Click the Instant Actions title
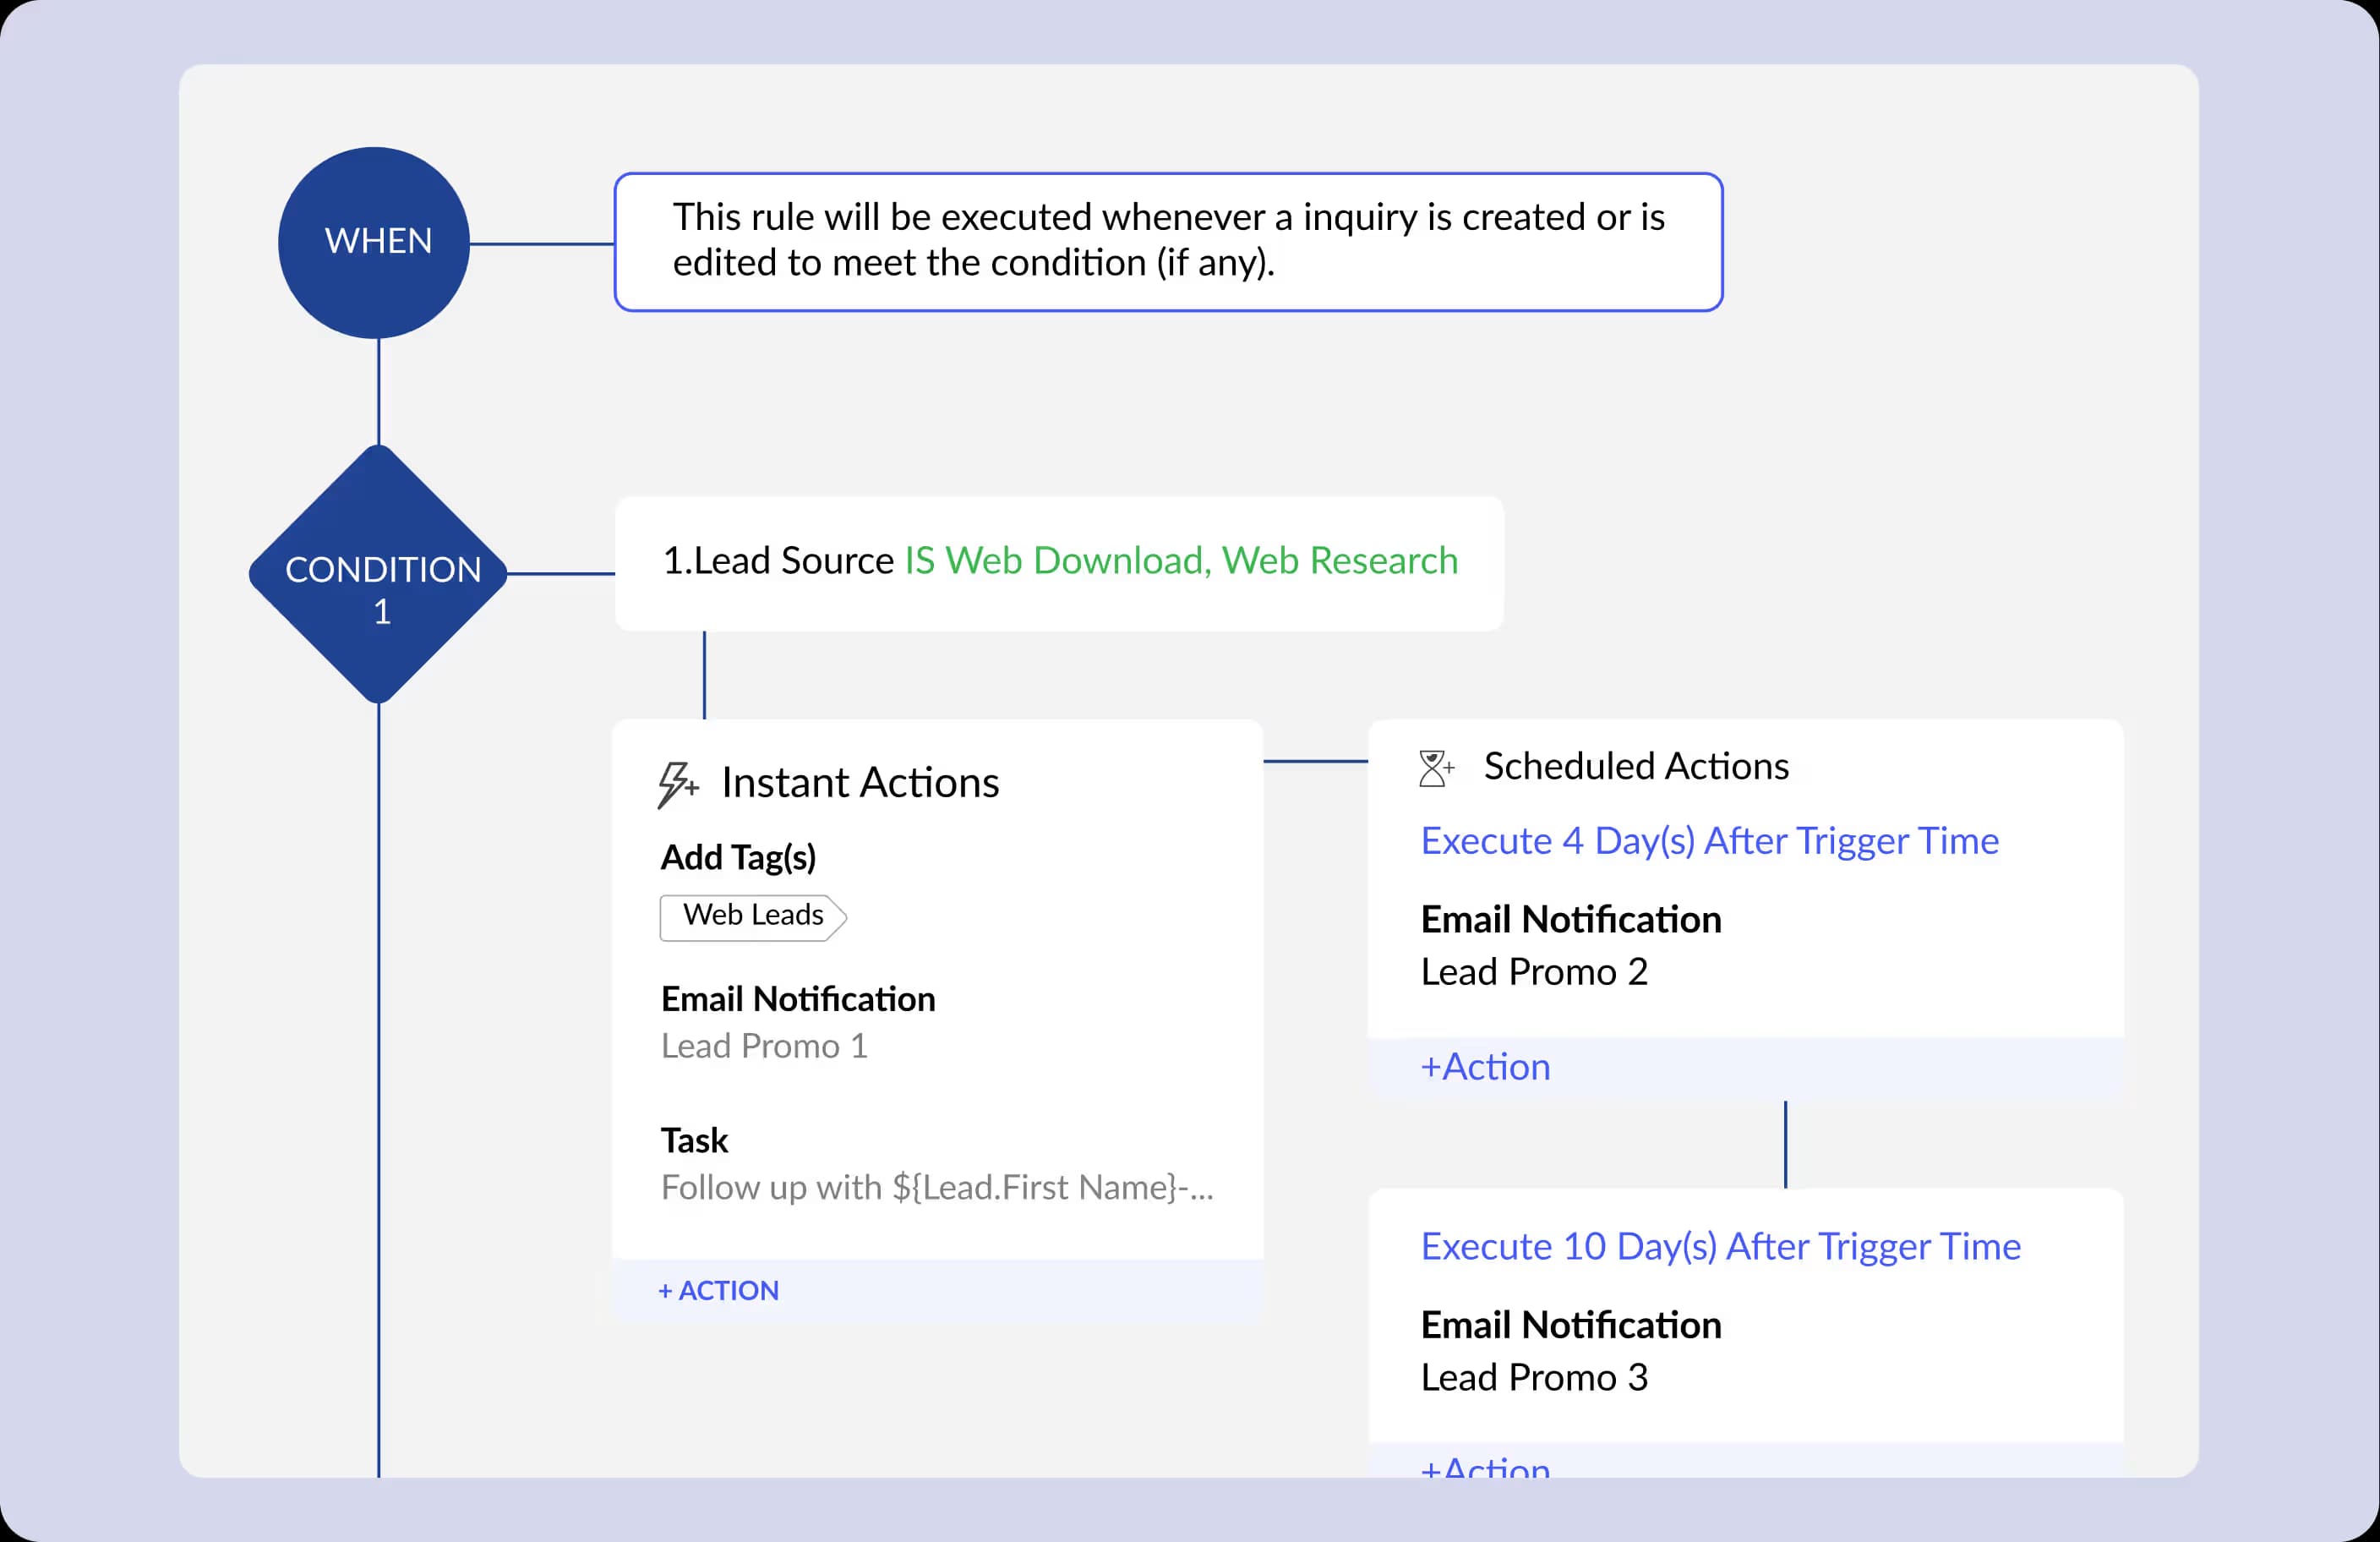Screen dimensions: 2380x1542 pyautogui.click(x=860, y=783)
